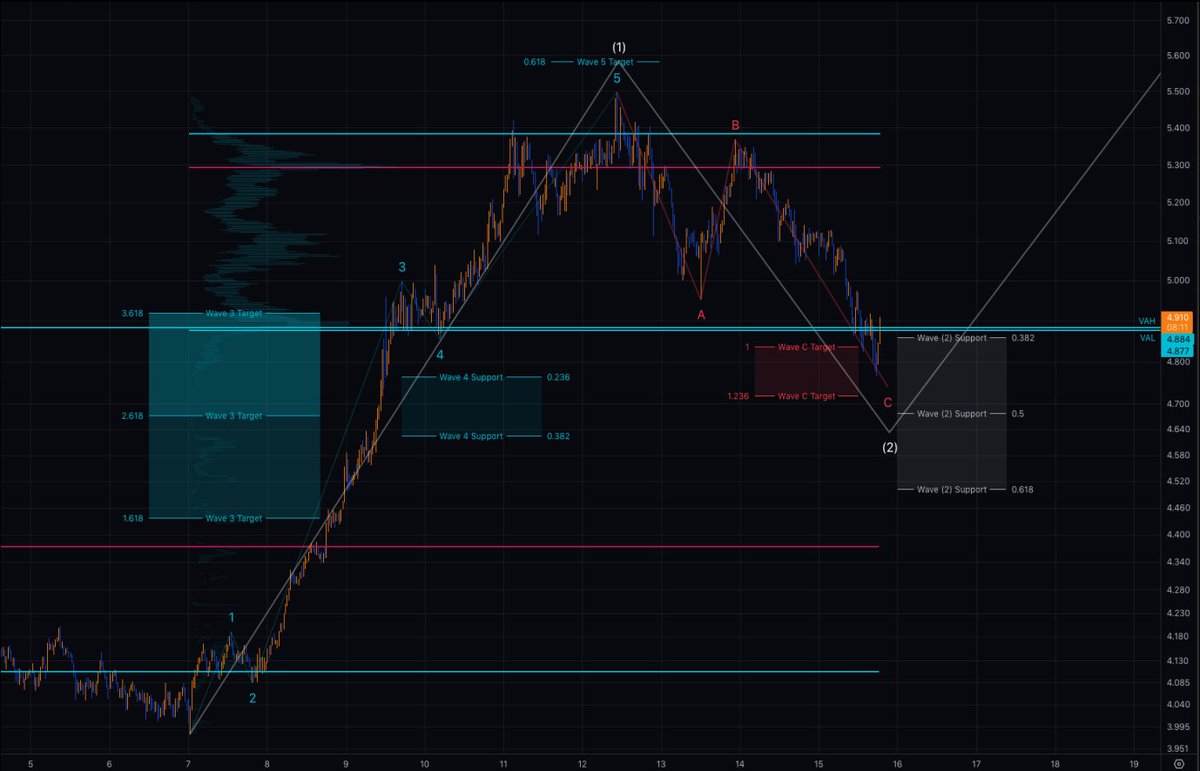Click 4.640 on the price scale

point(1177,429)
